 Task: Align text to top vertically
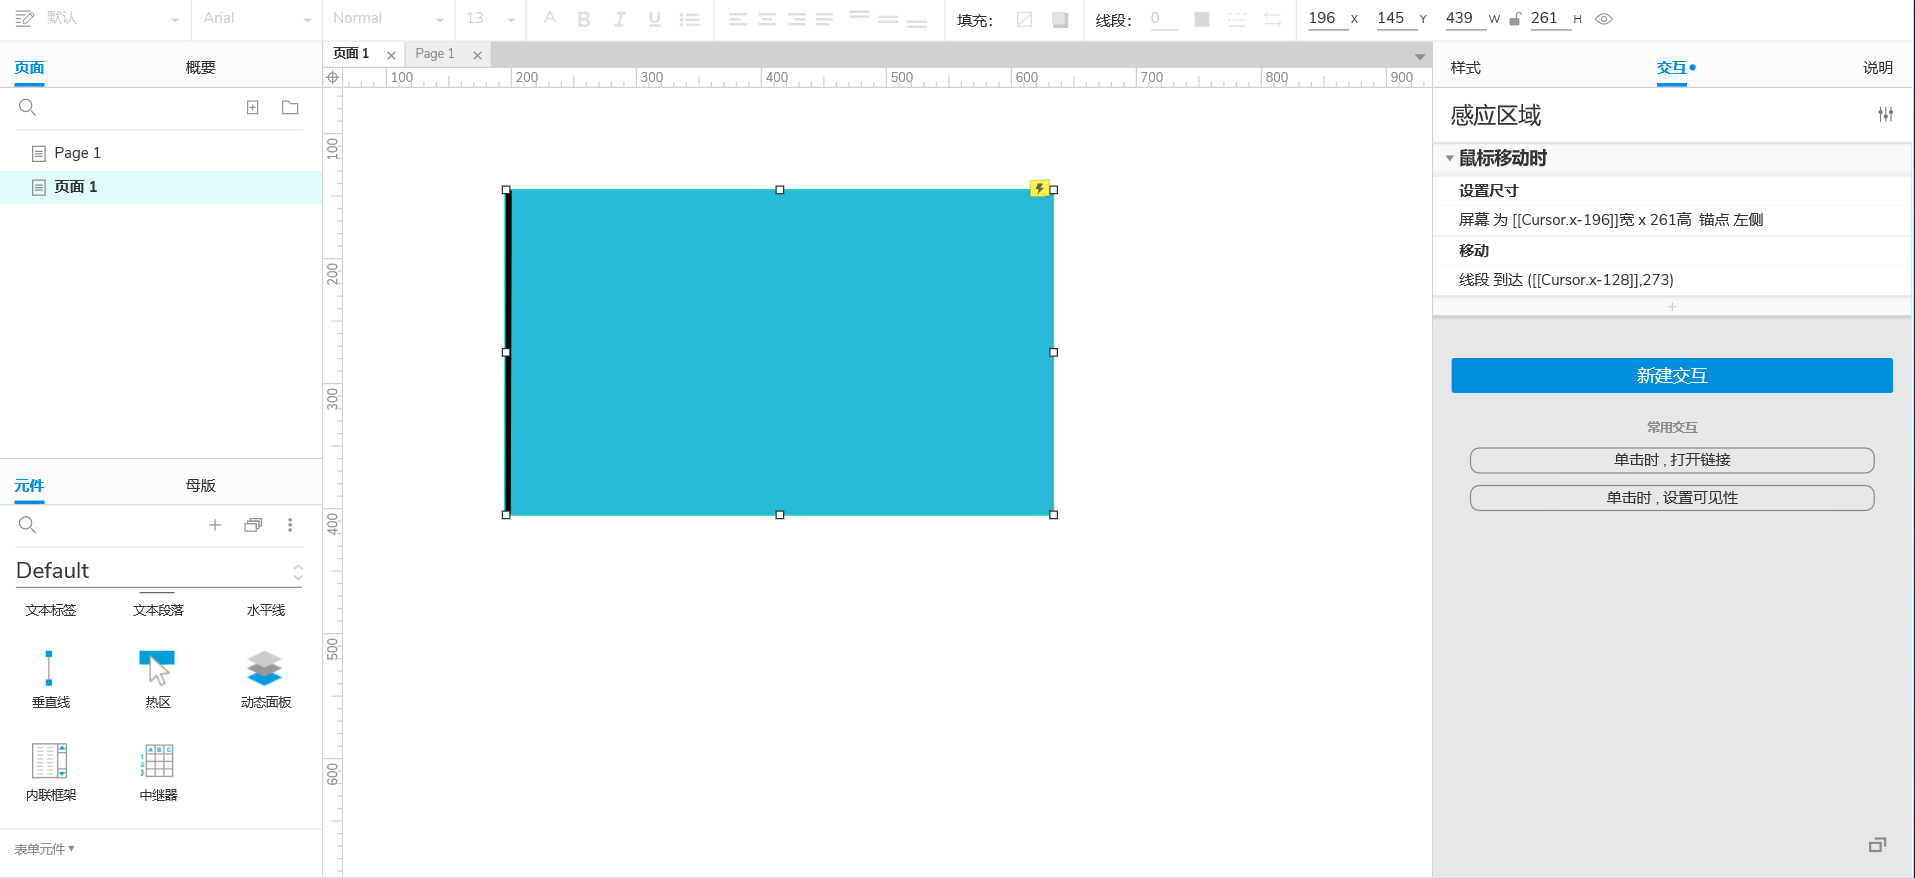859,17
